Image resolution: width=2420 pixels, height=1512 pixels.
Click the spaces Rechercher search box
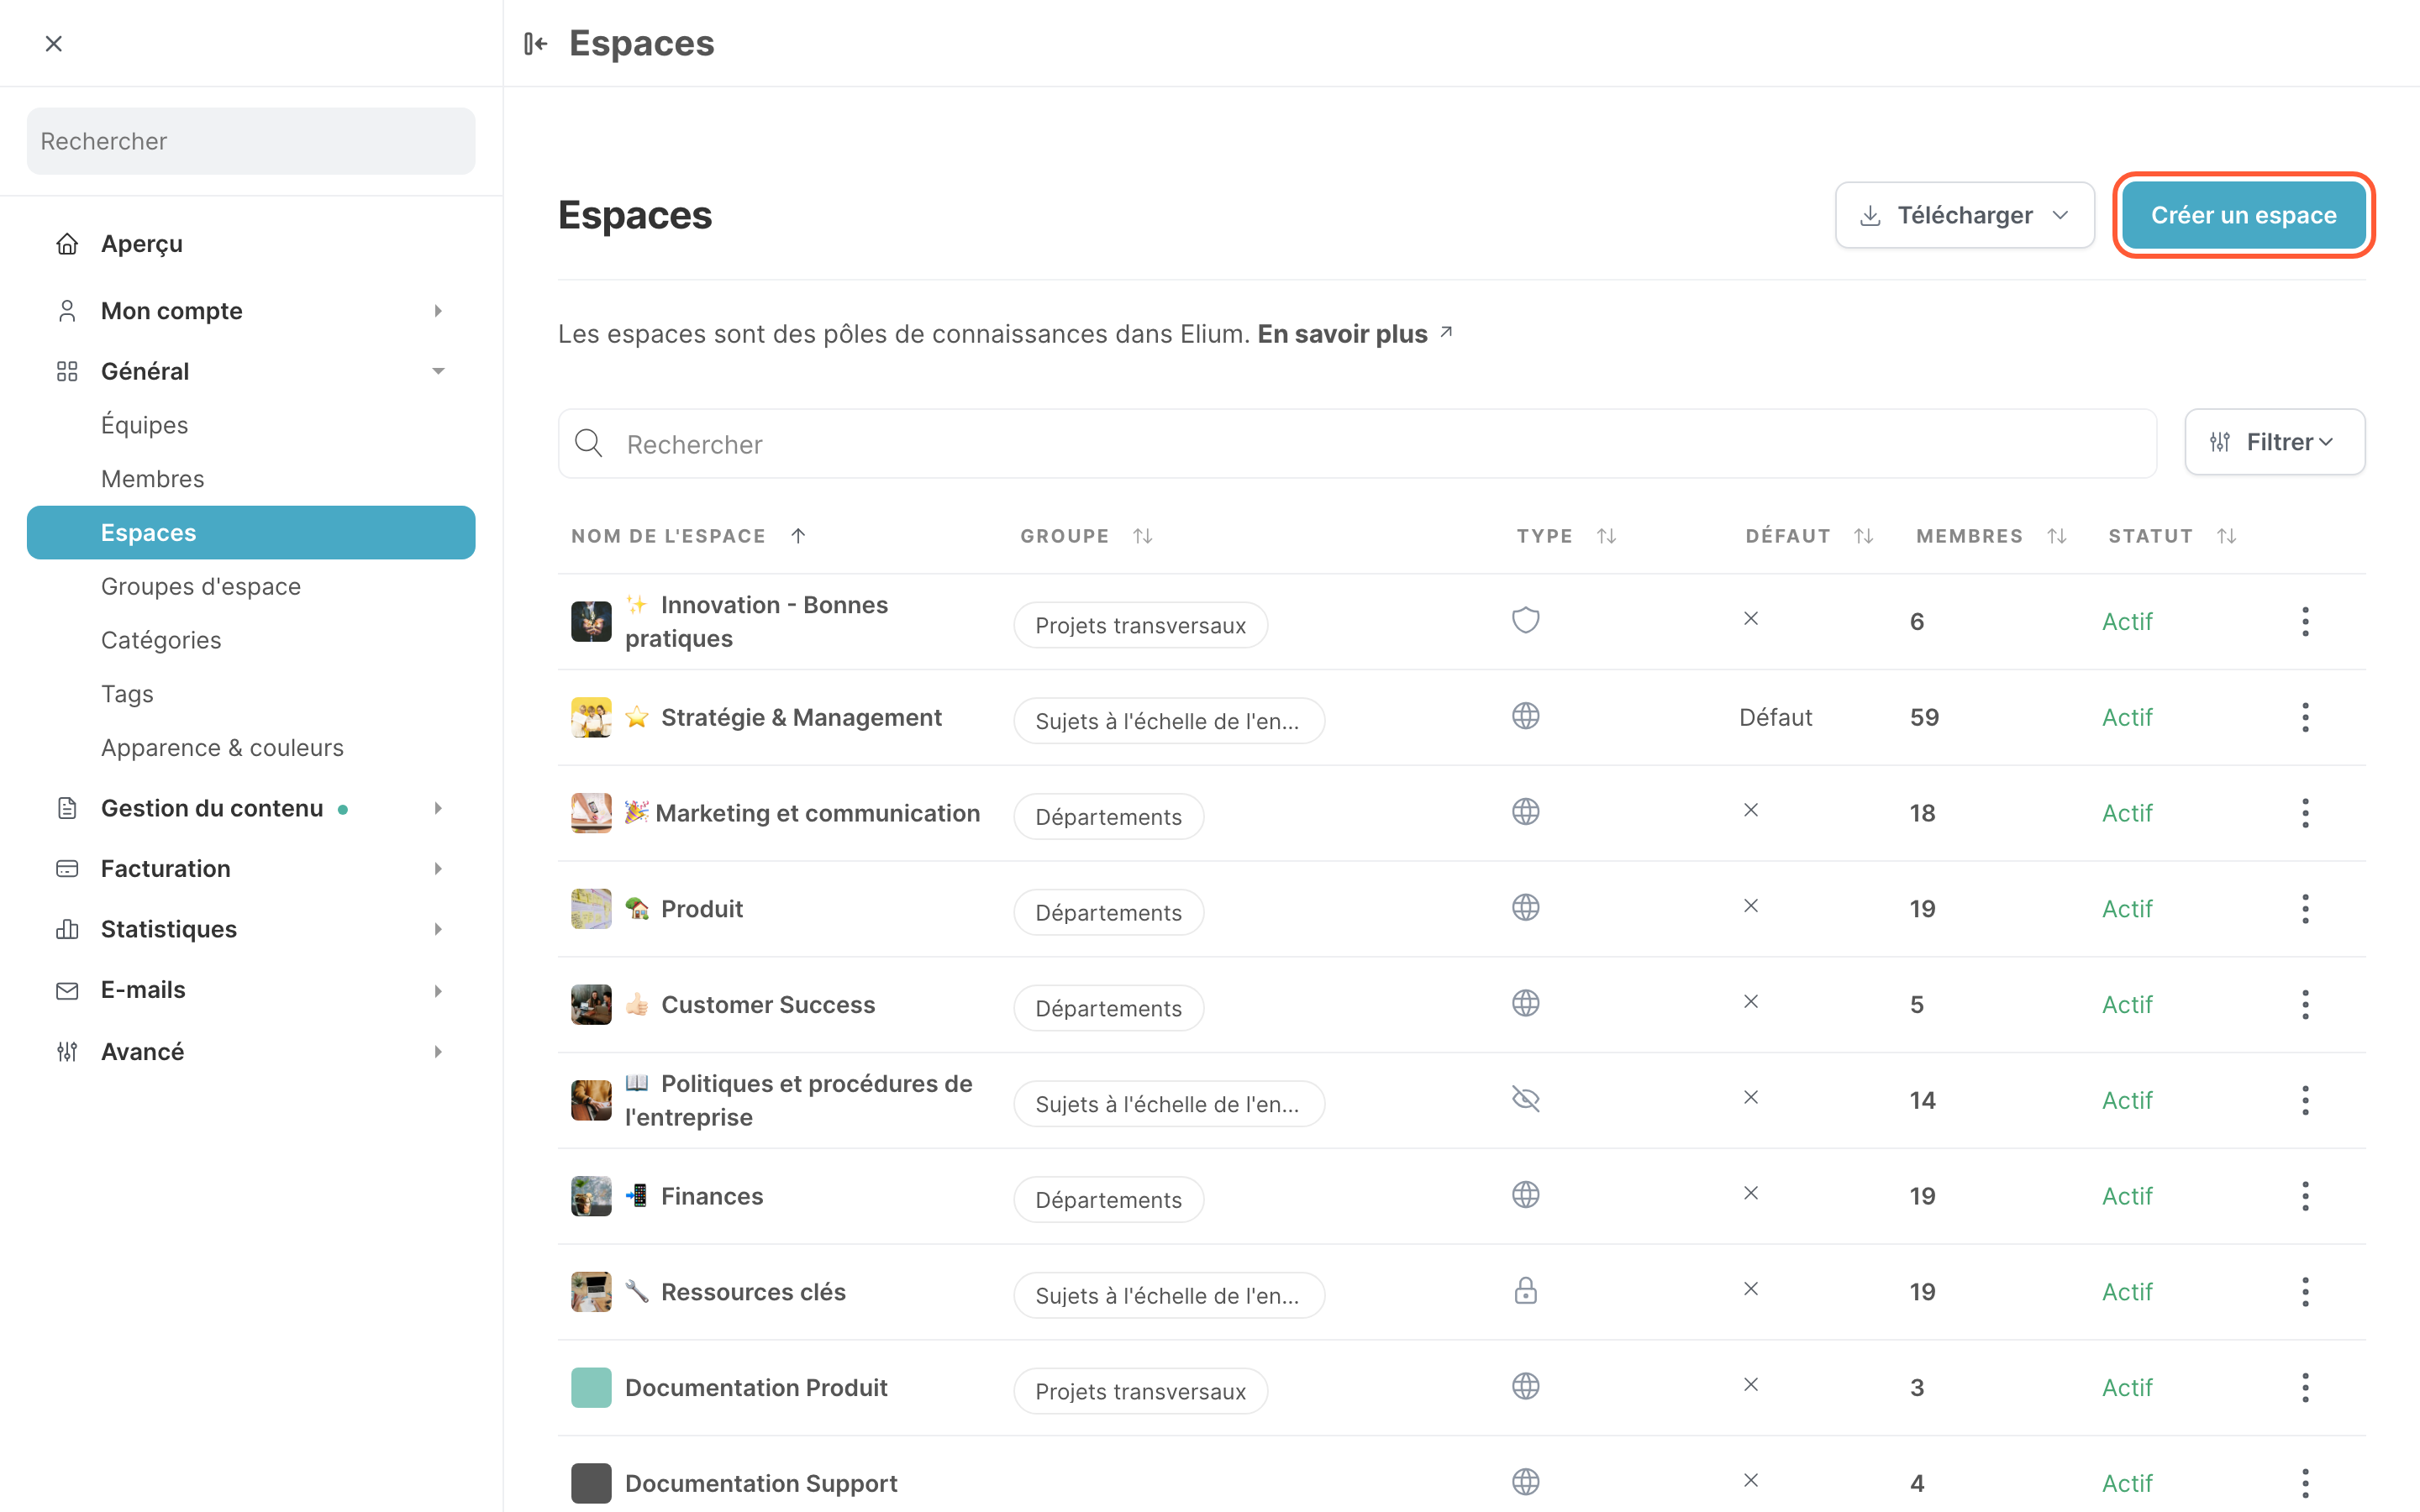coord(1357,444)
